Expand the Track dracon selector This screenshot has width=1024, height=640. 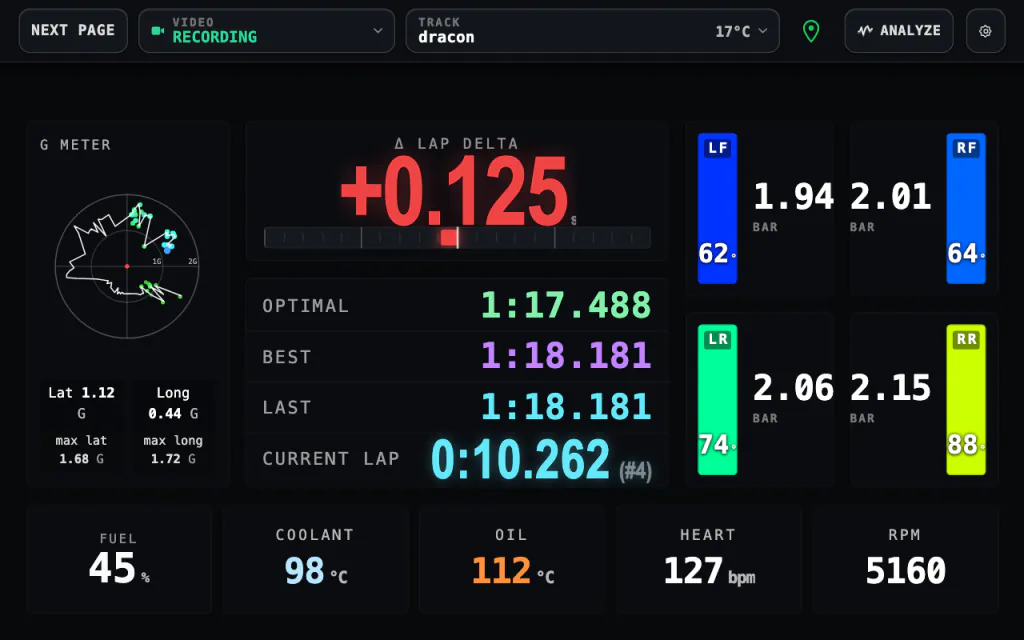(592, 31)
